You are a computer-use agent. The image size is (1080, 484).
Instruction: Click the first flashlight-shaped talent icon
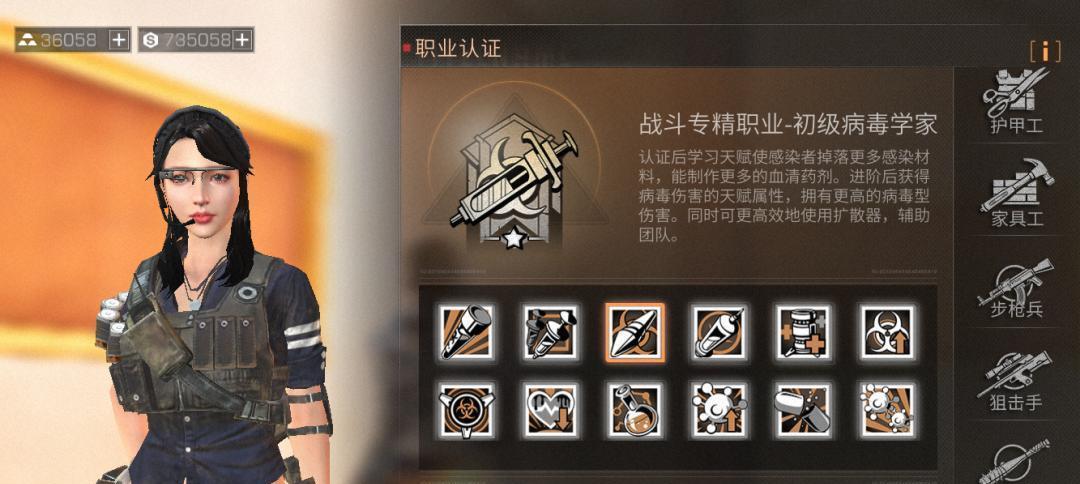tap(466, 333)
